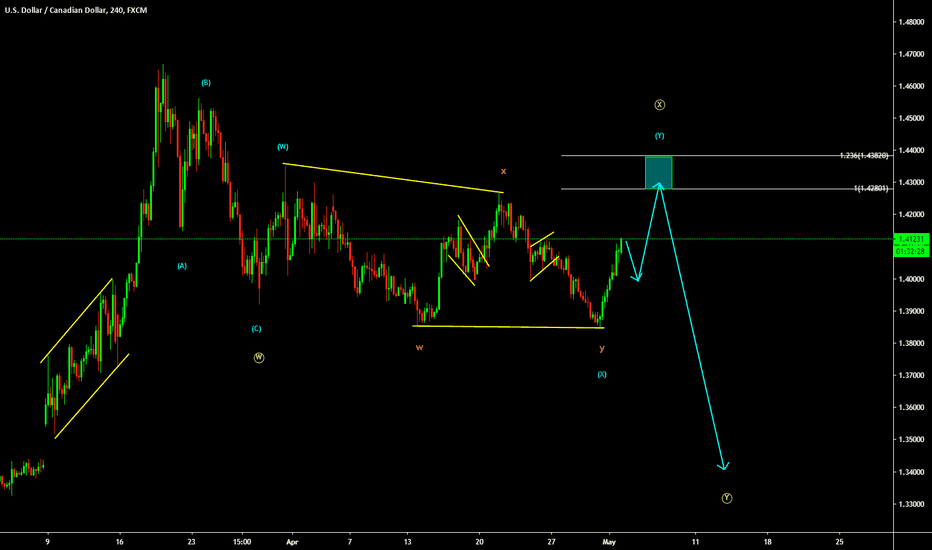Click the 1.36000 price axis label
The image size is (932, 550).
tap(912, 407)
